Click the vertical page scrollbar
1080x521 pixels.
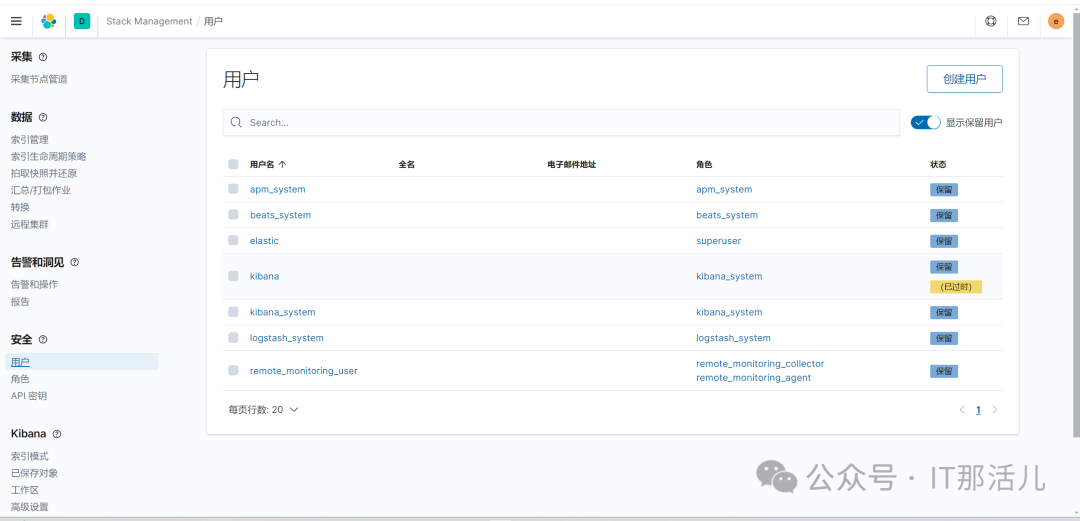click(x=1076, y=224)
